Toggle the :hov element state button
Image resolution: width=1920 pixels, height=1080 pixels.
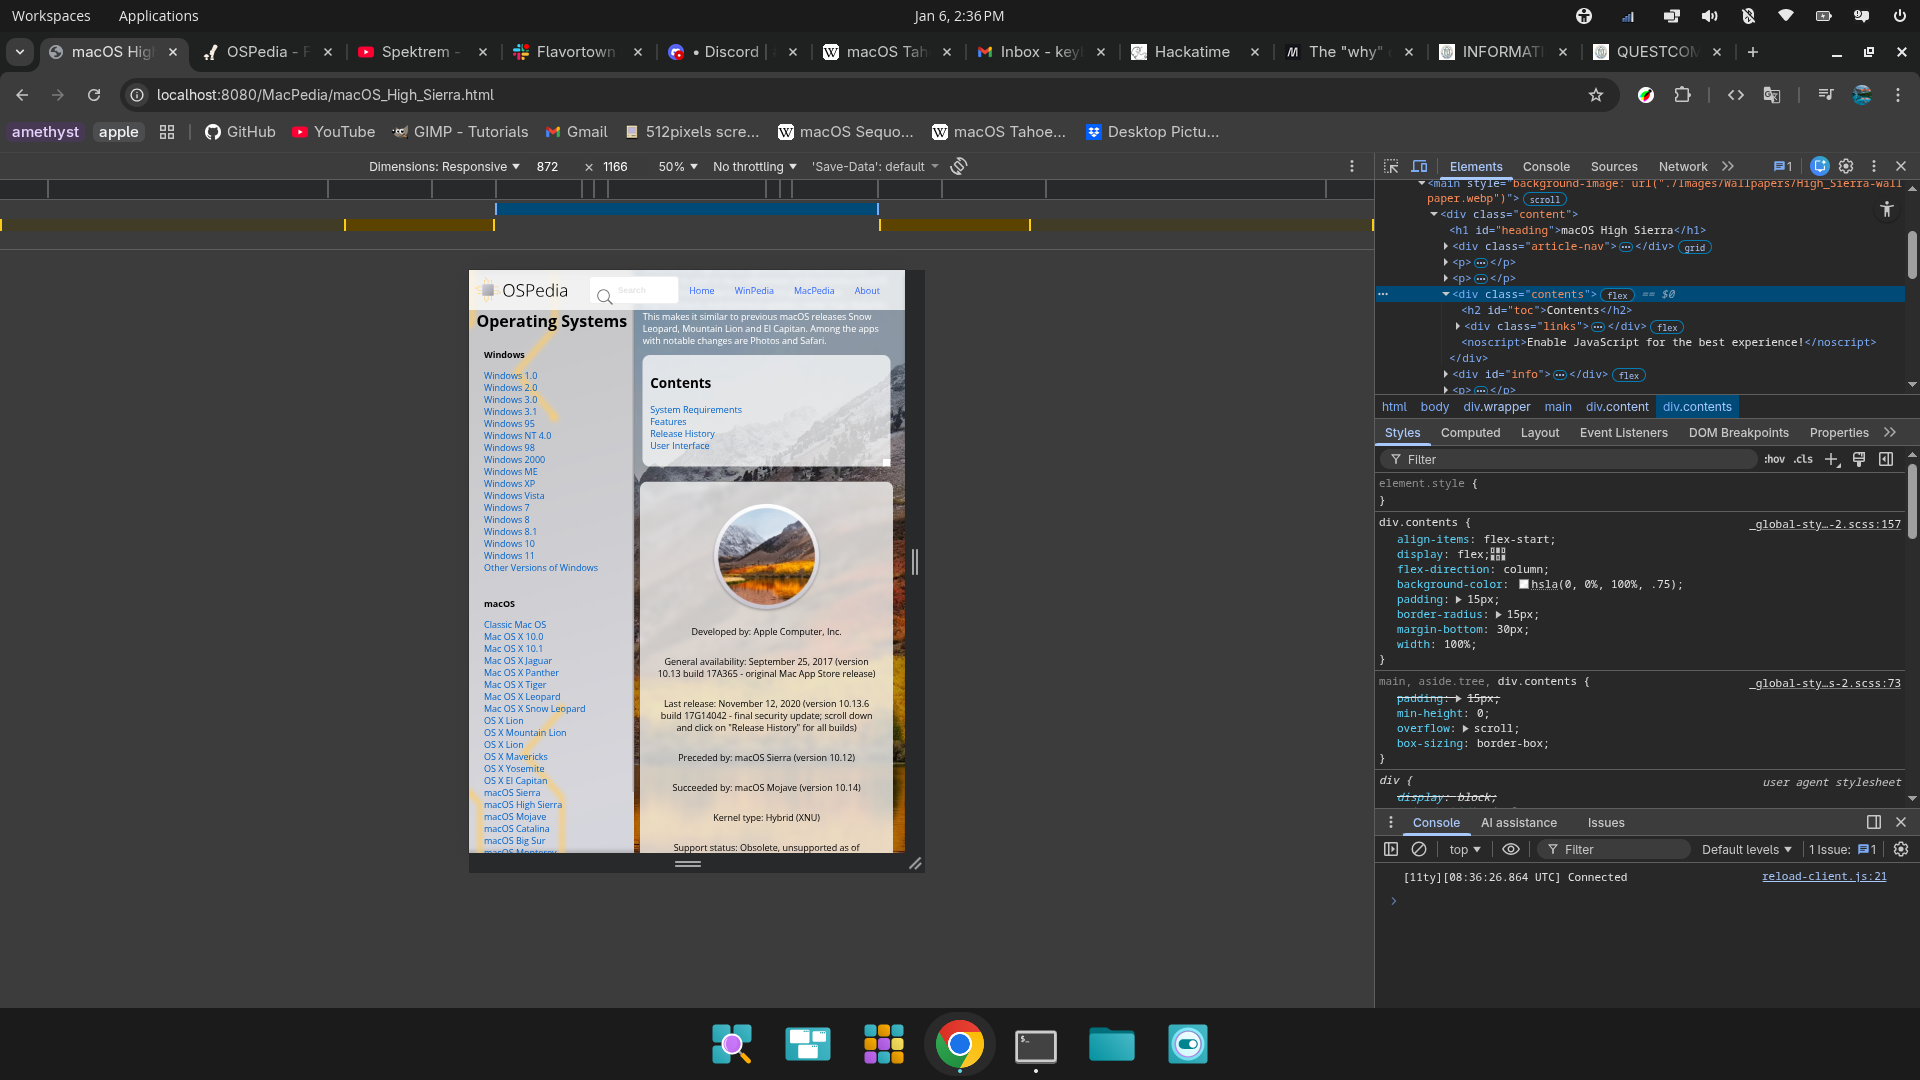tap(1774, 459)
